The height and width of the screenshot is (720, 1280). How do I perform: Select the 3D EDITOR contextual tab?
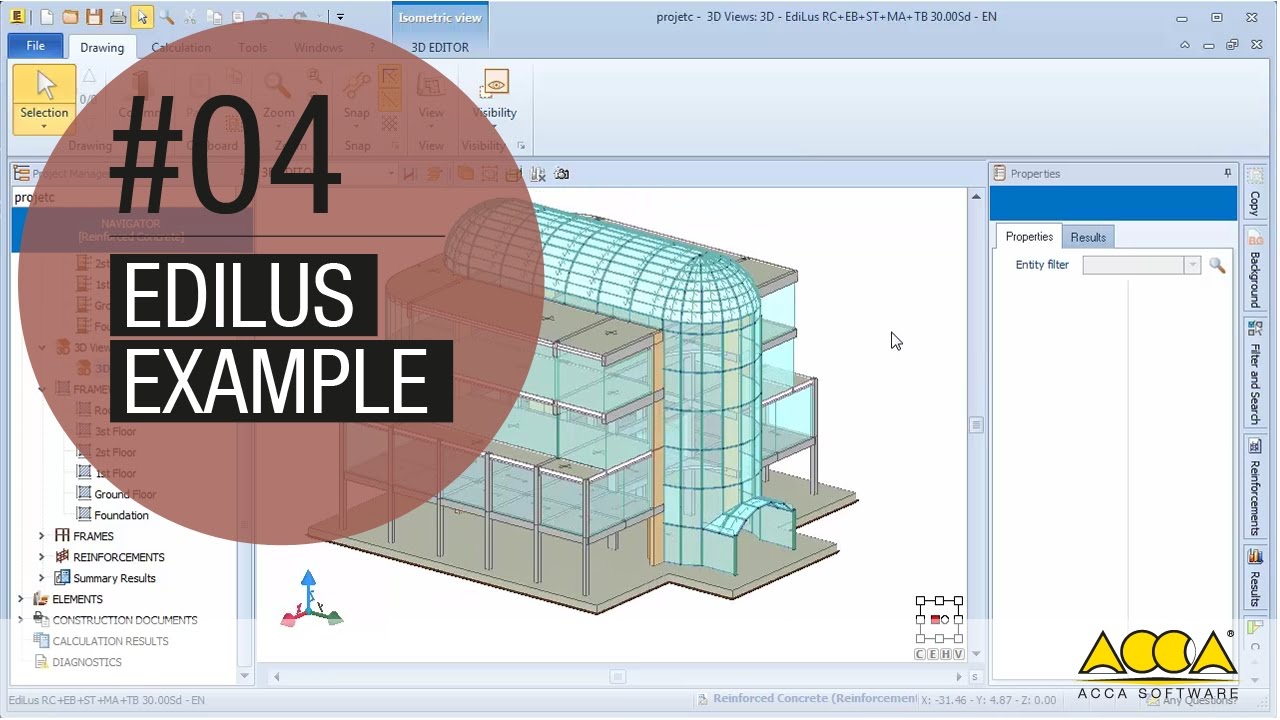pyautogui.click(x=440, y=47)
